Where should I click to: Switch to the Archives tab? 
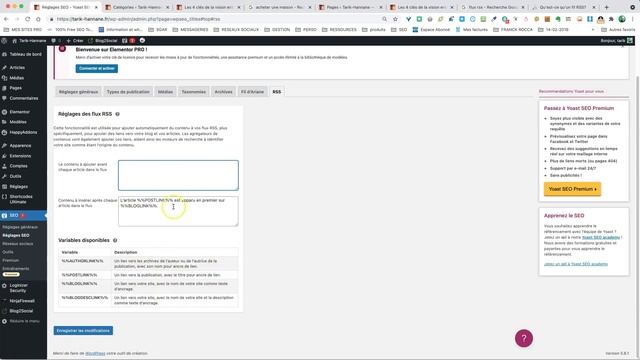coord(223,92)
